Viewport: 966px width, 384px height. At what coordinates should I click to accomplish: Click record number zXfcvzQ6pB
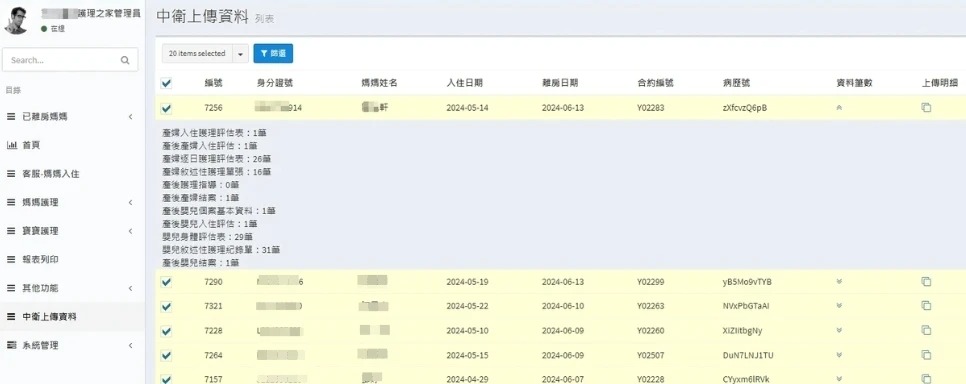[x=745, y=108]
